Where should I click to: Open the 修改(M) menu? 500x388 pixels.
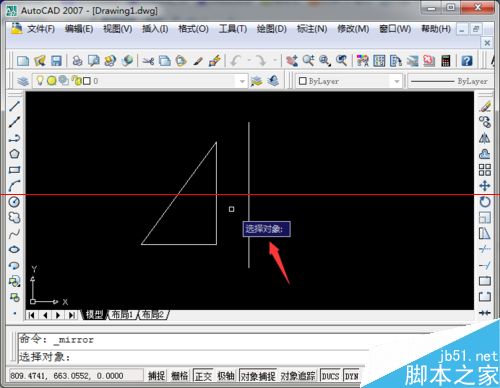(353, 29)
